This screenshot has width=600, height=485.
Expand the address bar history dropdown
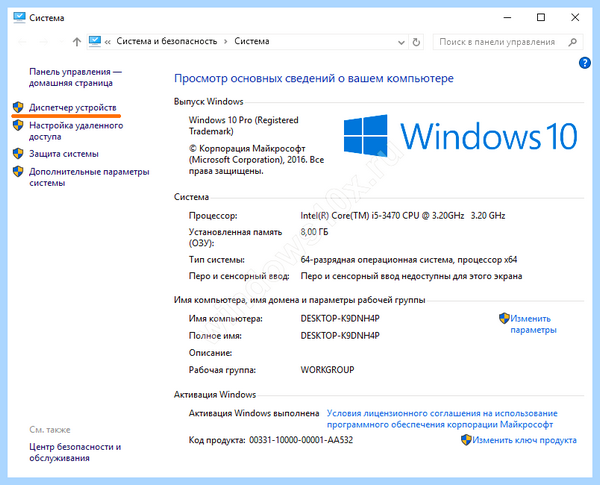[x=401, y=42]
